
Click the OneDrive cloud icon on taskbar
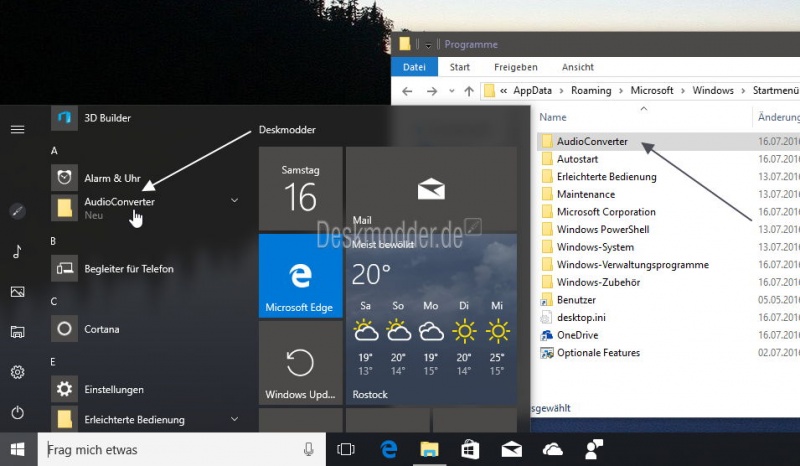click(x=553, y=449)
